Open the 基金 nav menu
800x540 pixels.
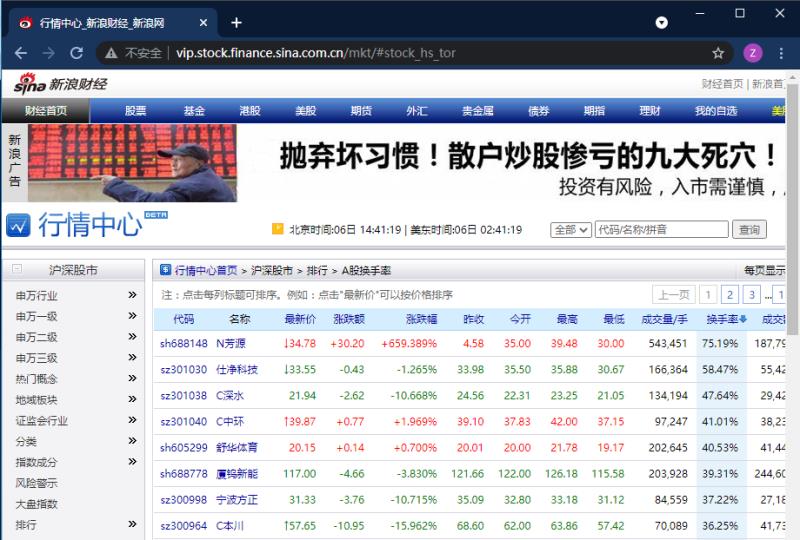pos(194,111)
